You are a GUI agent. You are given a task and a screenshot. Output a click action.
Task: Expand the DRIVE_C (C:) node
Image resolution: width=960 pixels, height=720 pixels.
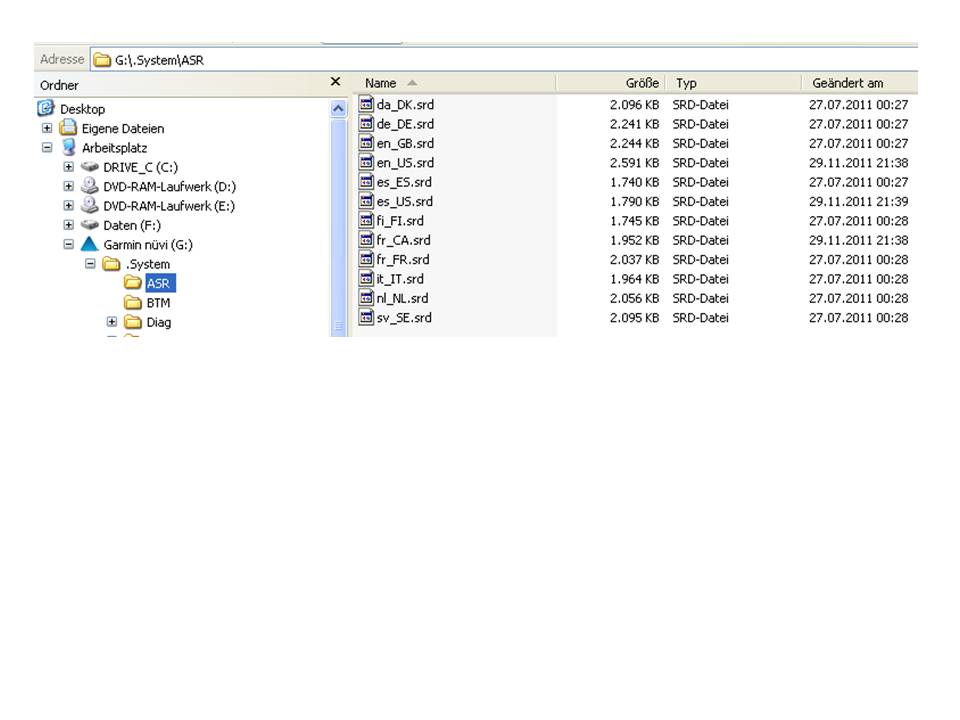pos(69,167)
